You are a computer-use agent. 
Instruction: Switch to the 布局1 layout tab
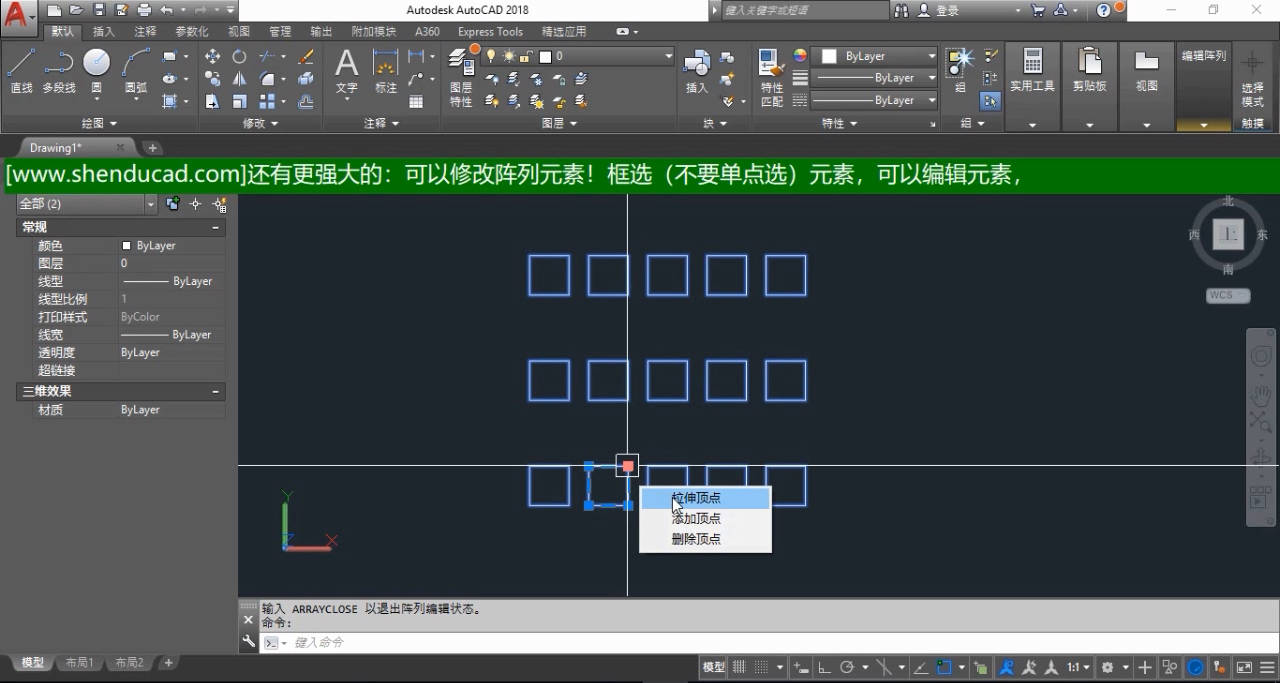(79, 663)
